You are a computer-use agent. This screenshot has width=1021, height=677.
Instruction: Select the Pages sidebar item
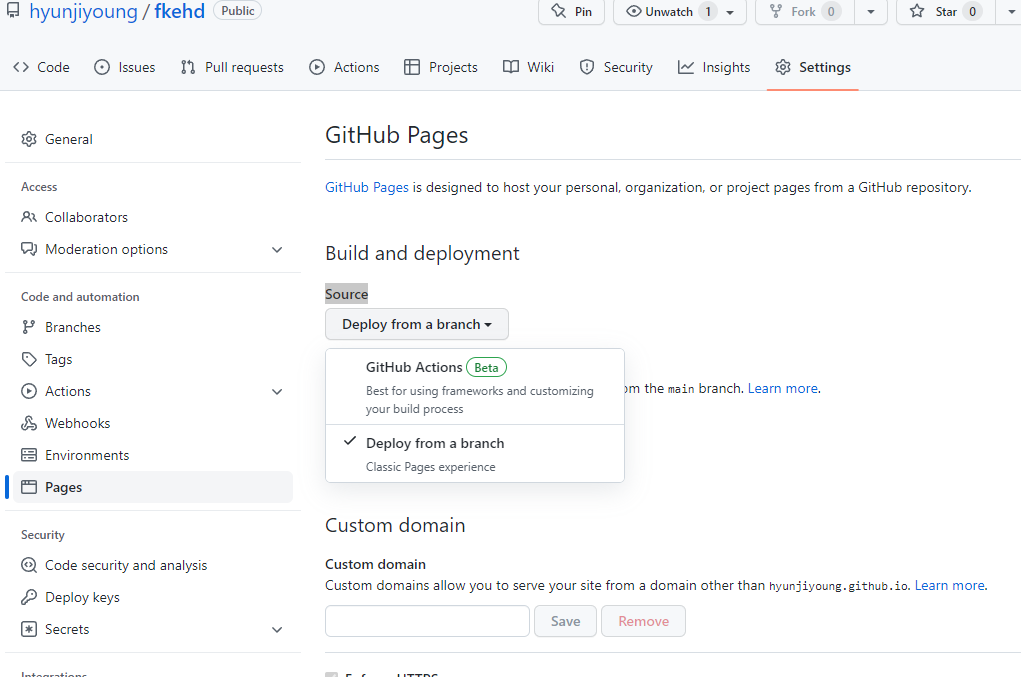(153, 487)
